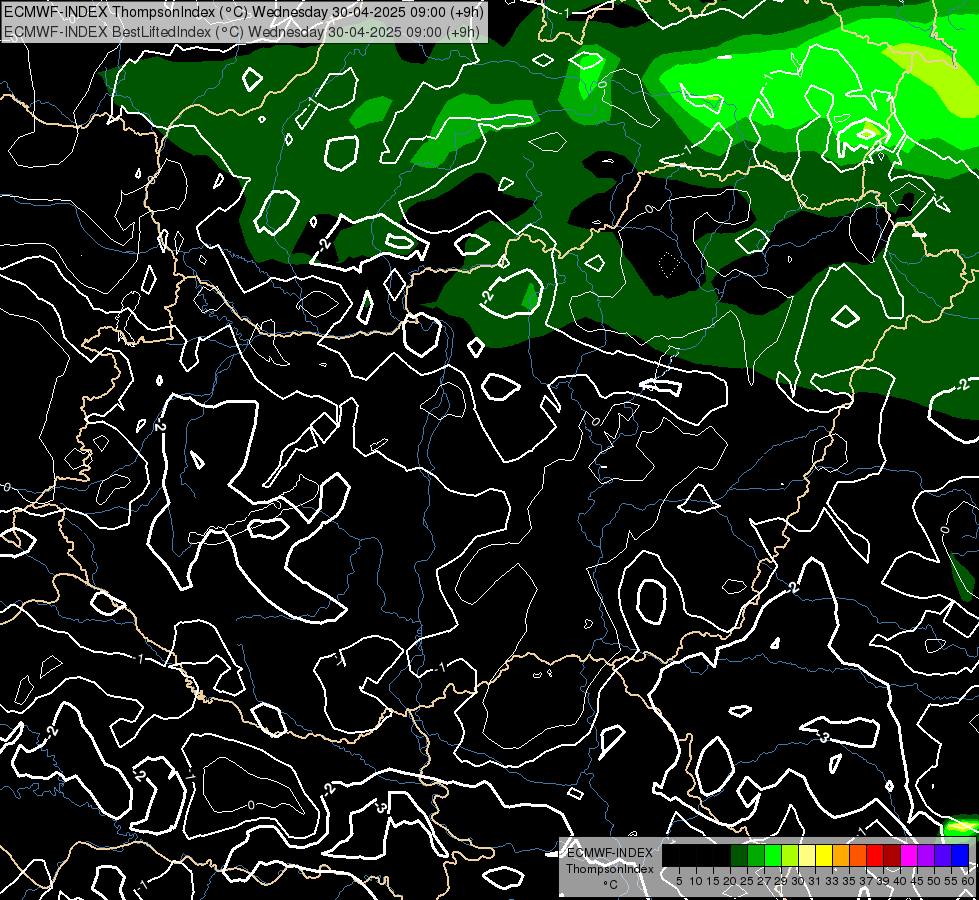Click the legend tick value 29

(781, 881)
